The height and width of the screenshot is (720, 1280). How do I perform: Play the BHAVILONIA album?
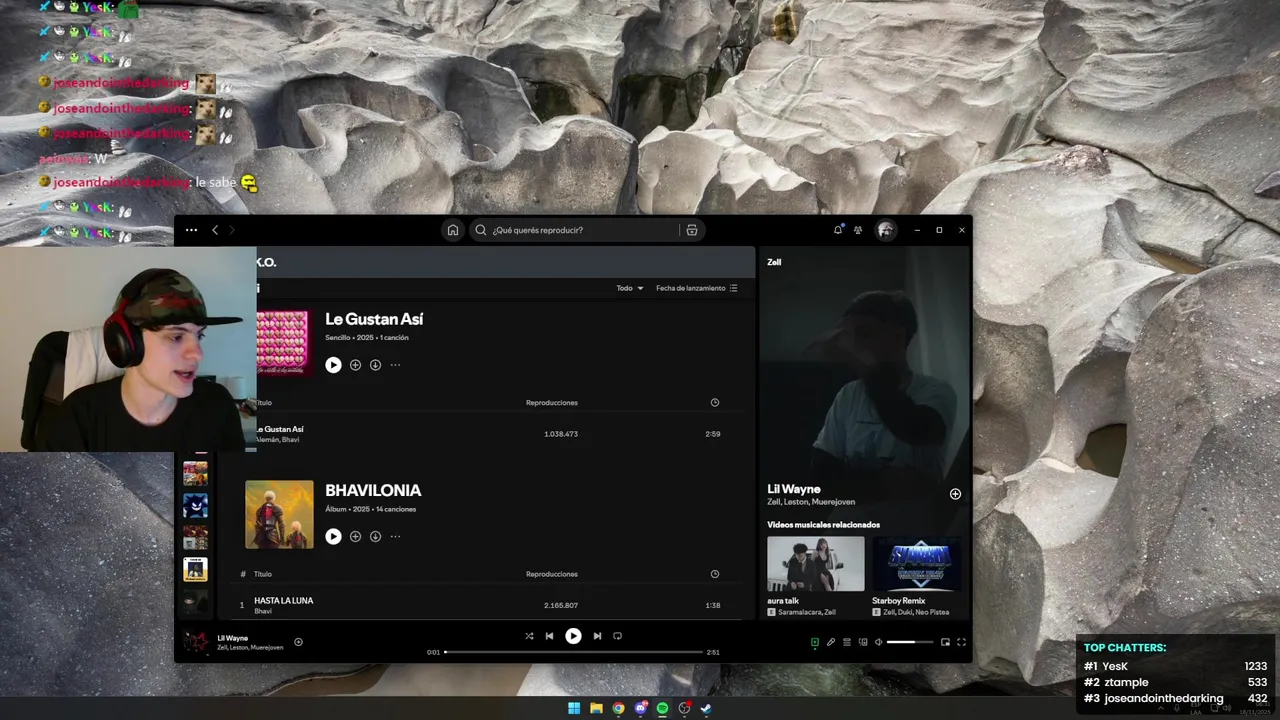[x=333, y=536]
